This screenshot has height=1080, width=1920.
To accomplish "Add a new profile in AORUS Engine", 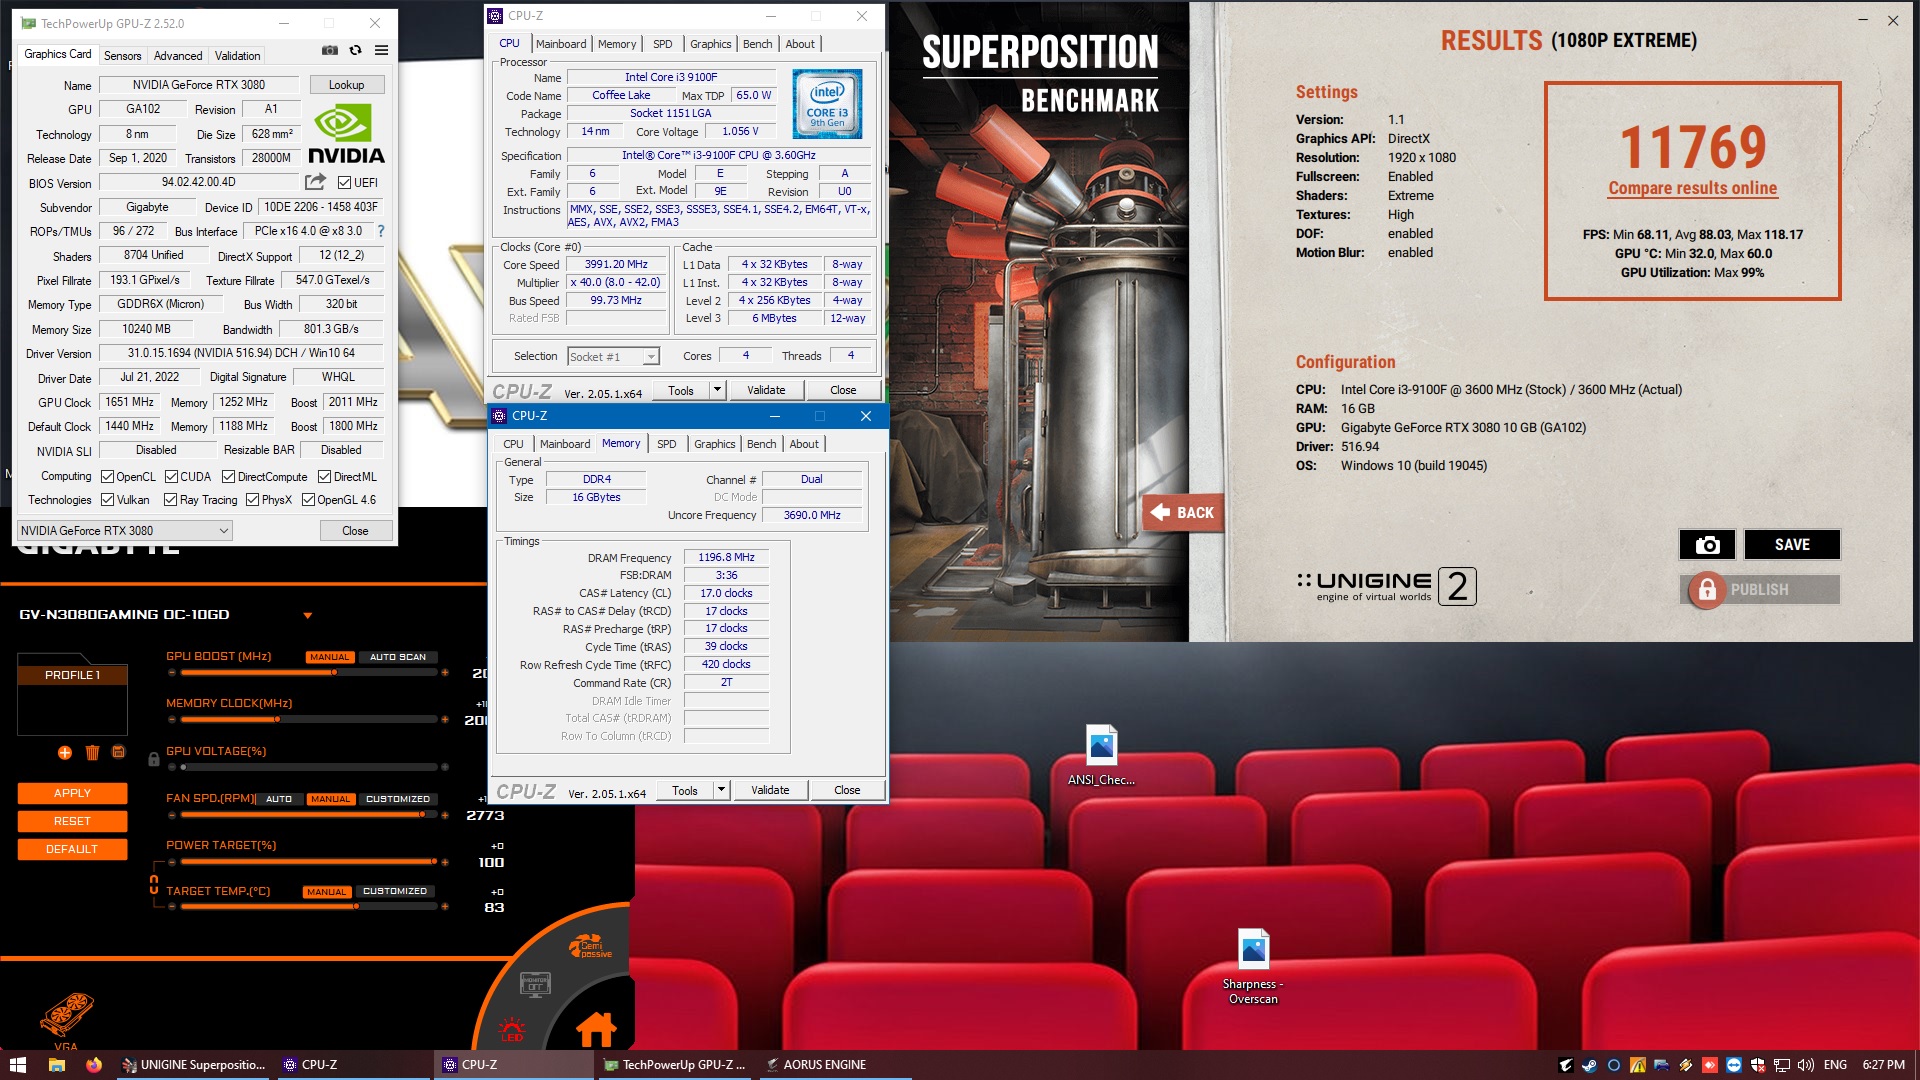I will 65,752.
